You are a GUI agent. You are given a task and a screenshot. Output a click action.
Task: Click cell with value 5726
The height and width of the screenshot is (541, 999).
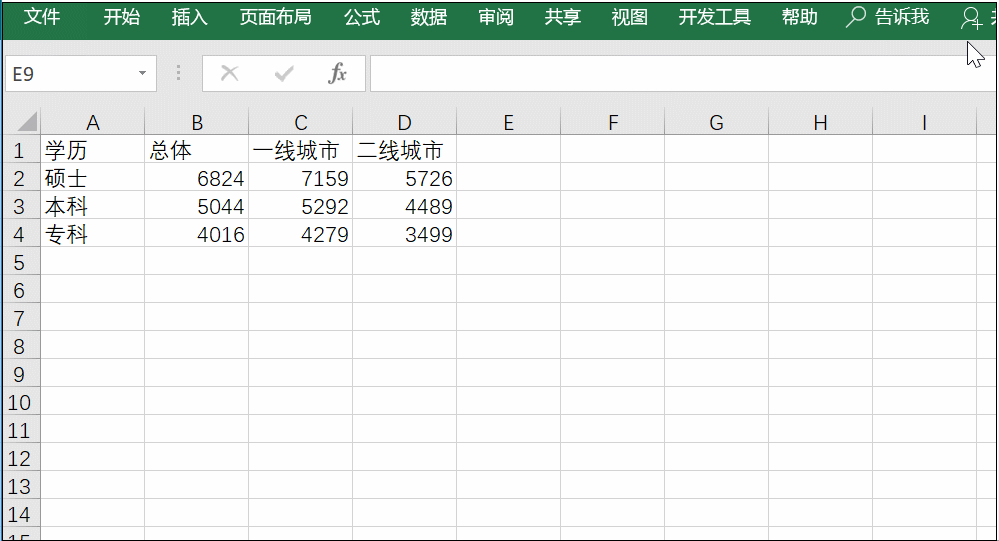point(405,178)
